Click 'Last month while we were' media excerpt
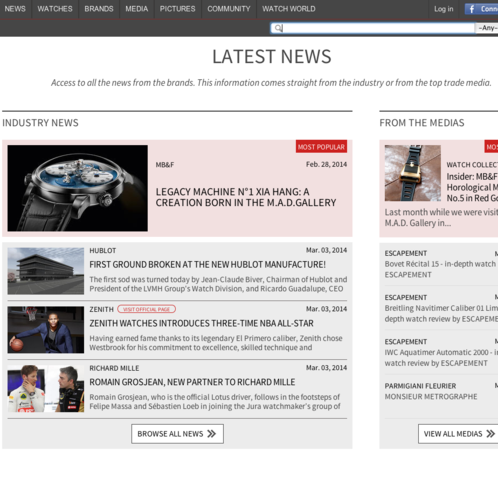This screenshot has height=478, width=498. pos(441,218)
